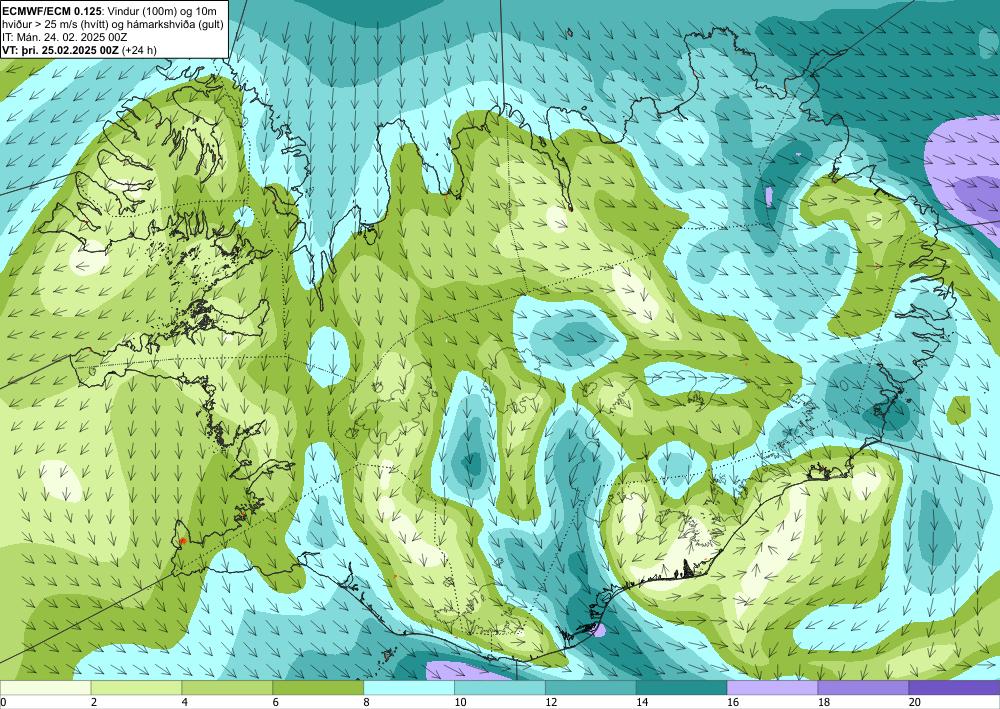Select the pale cyan 8–10 m/s legend swatch

click(409, 687)
